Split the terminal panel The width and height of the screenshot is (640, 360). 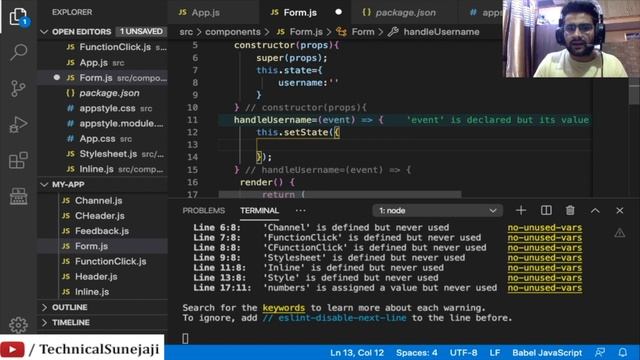tap(546, 211)
